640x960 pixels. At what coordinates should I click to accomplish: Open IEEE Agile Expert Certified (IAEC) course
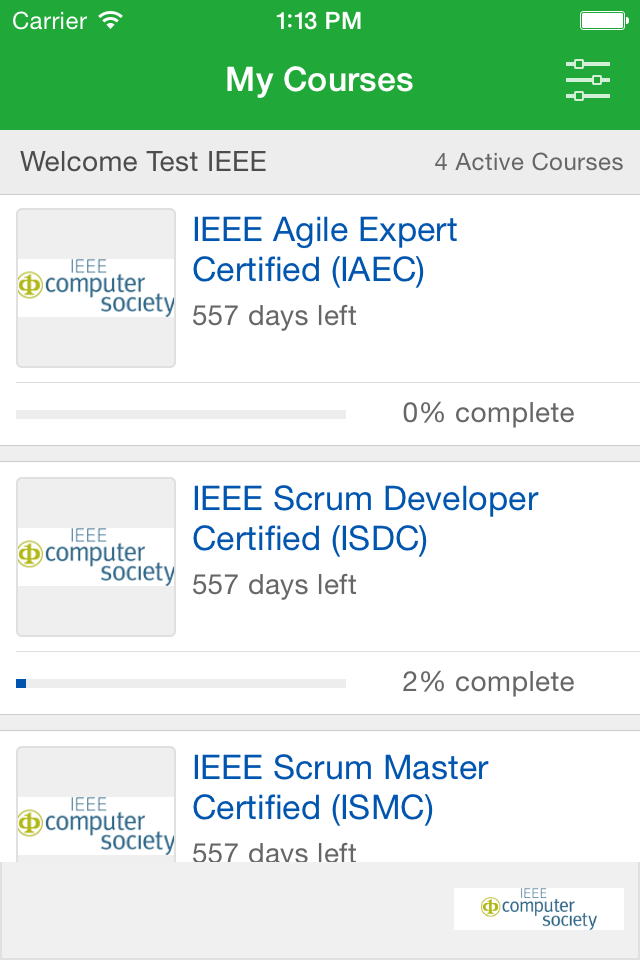[x=324, y=249]
